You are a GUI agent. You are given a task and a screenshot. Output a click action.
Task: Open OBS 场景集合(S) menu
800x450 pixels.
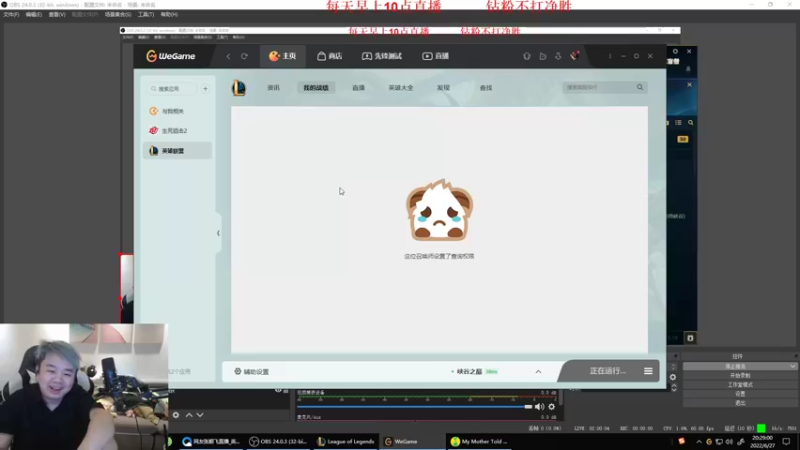(117, 14)
